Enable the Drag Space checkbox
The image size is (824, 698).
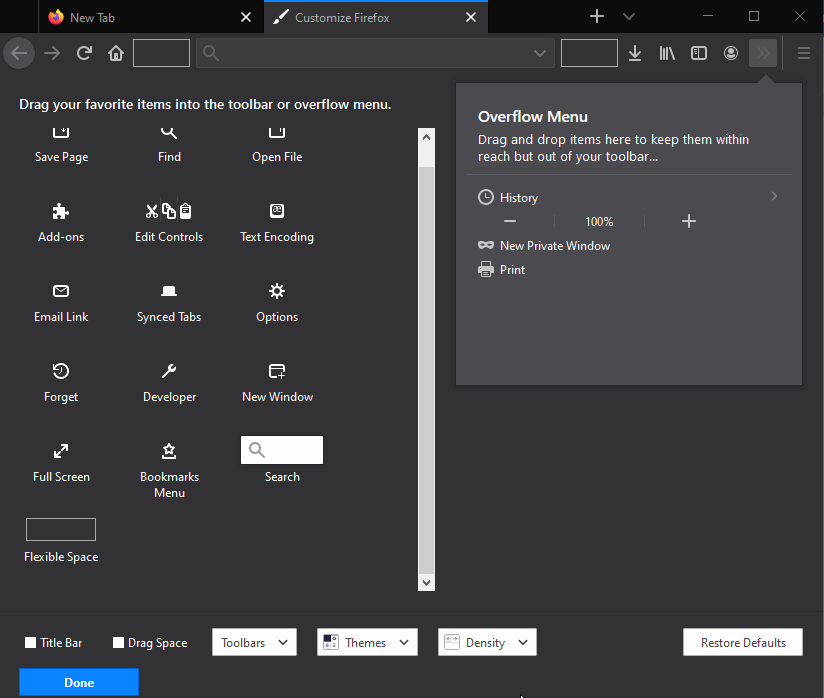[120, 642]
